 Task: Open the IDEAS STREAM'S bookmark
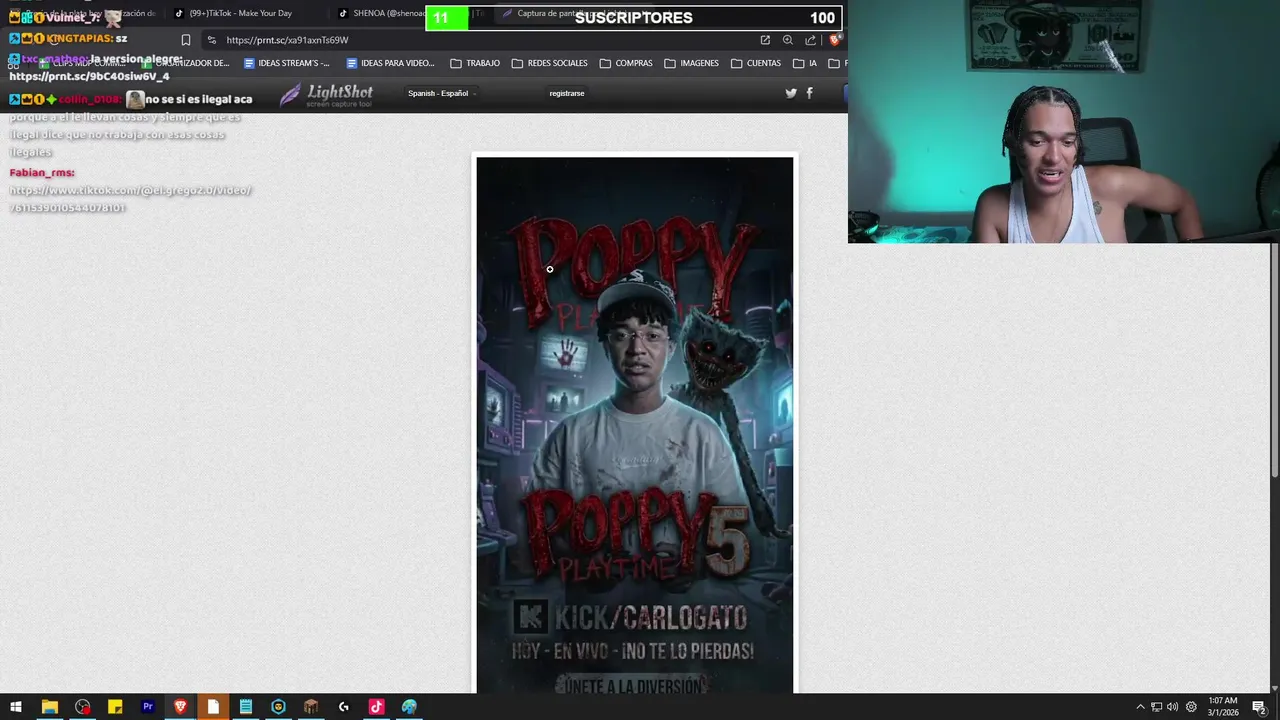tap(287, 63)
